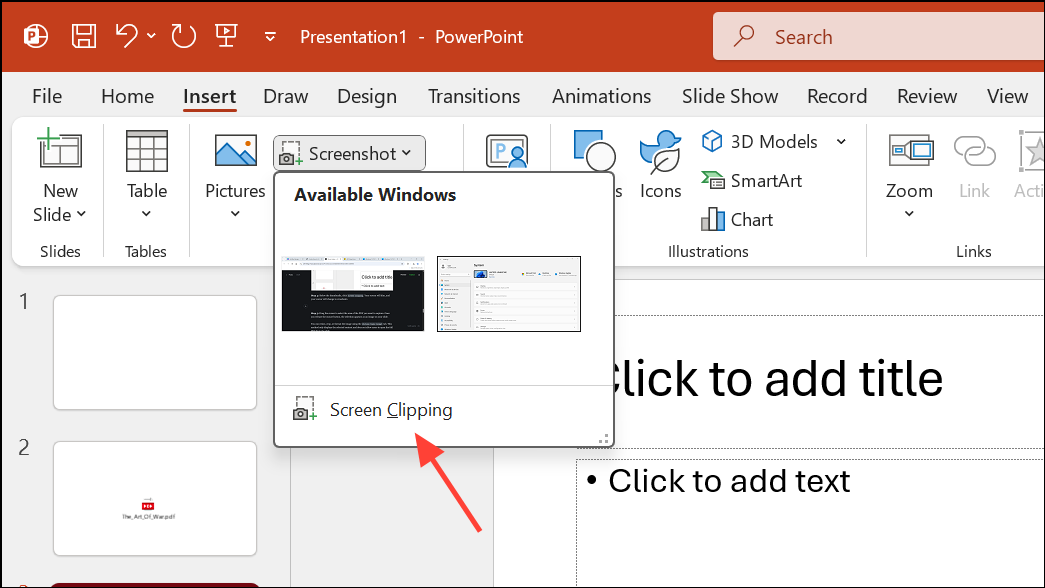1045x588 pixels.
Task: Insert a SmartArt graphic
Action: click(x=752, y=181)
